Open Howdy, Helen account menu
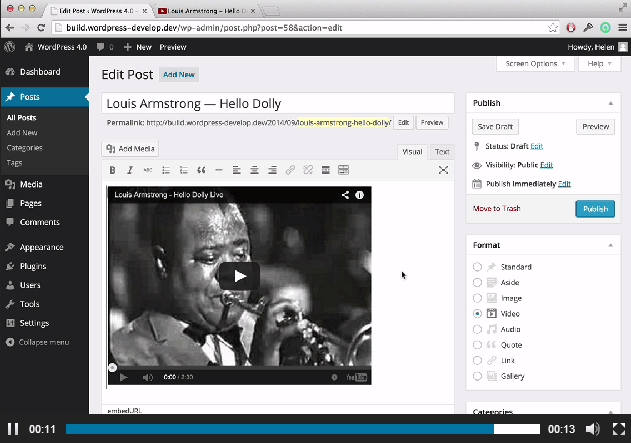The height and width of the screenshot is (443, 631). coord(597,47)
